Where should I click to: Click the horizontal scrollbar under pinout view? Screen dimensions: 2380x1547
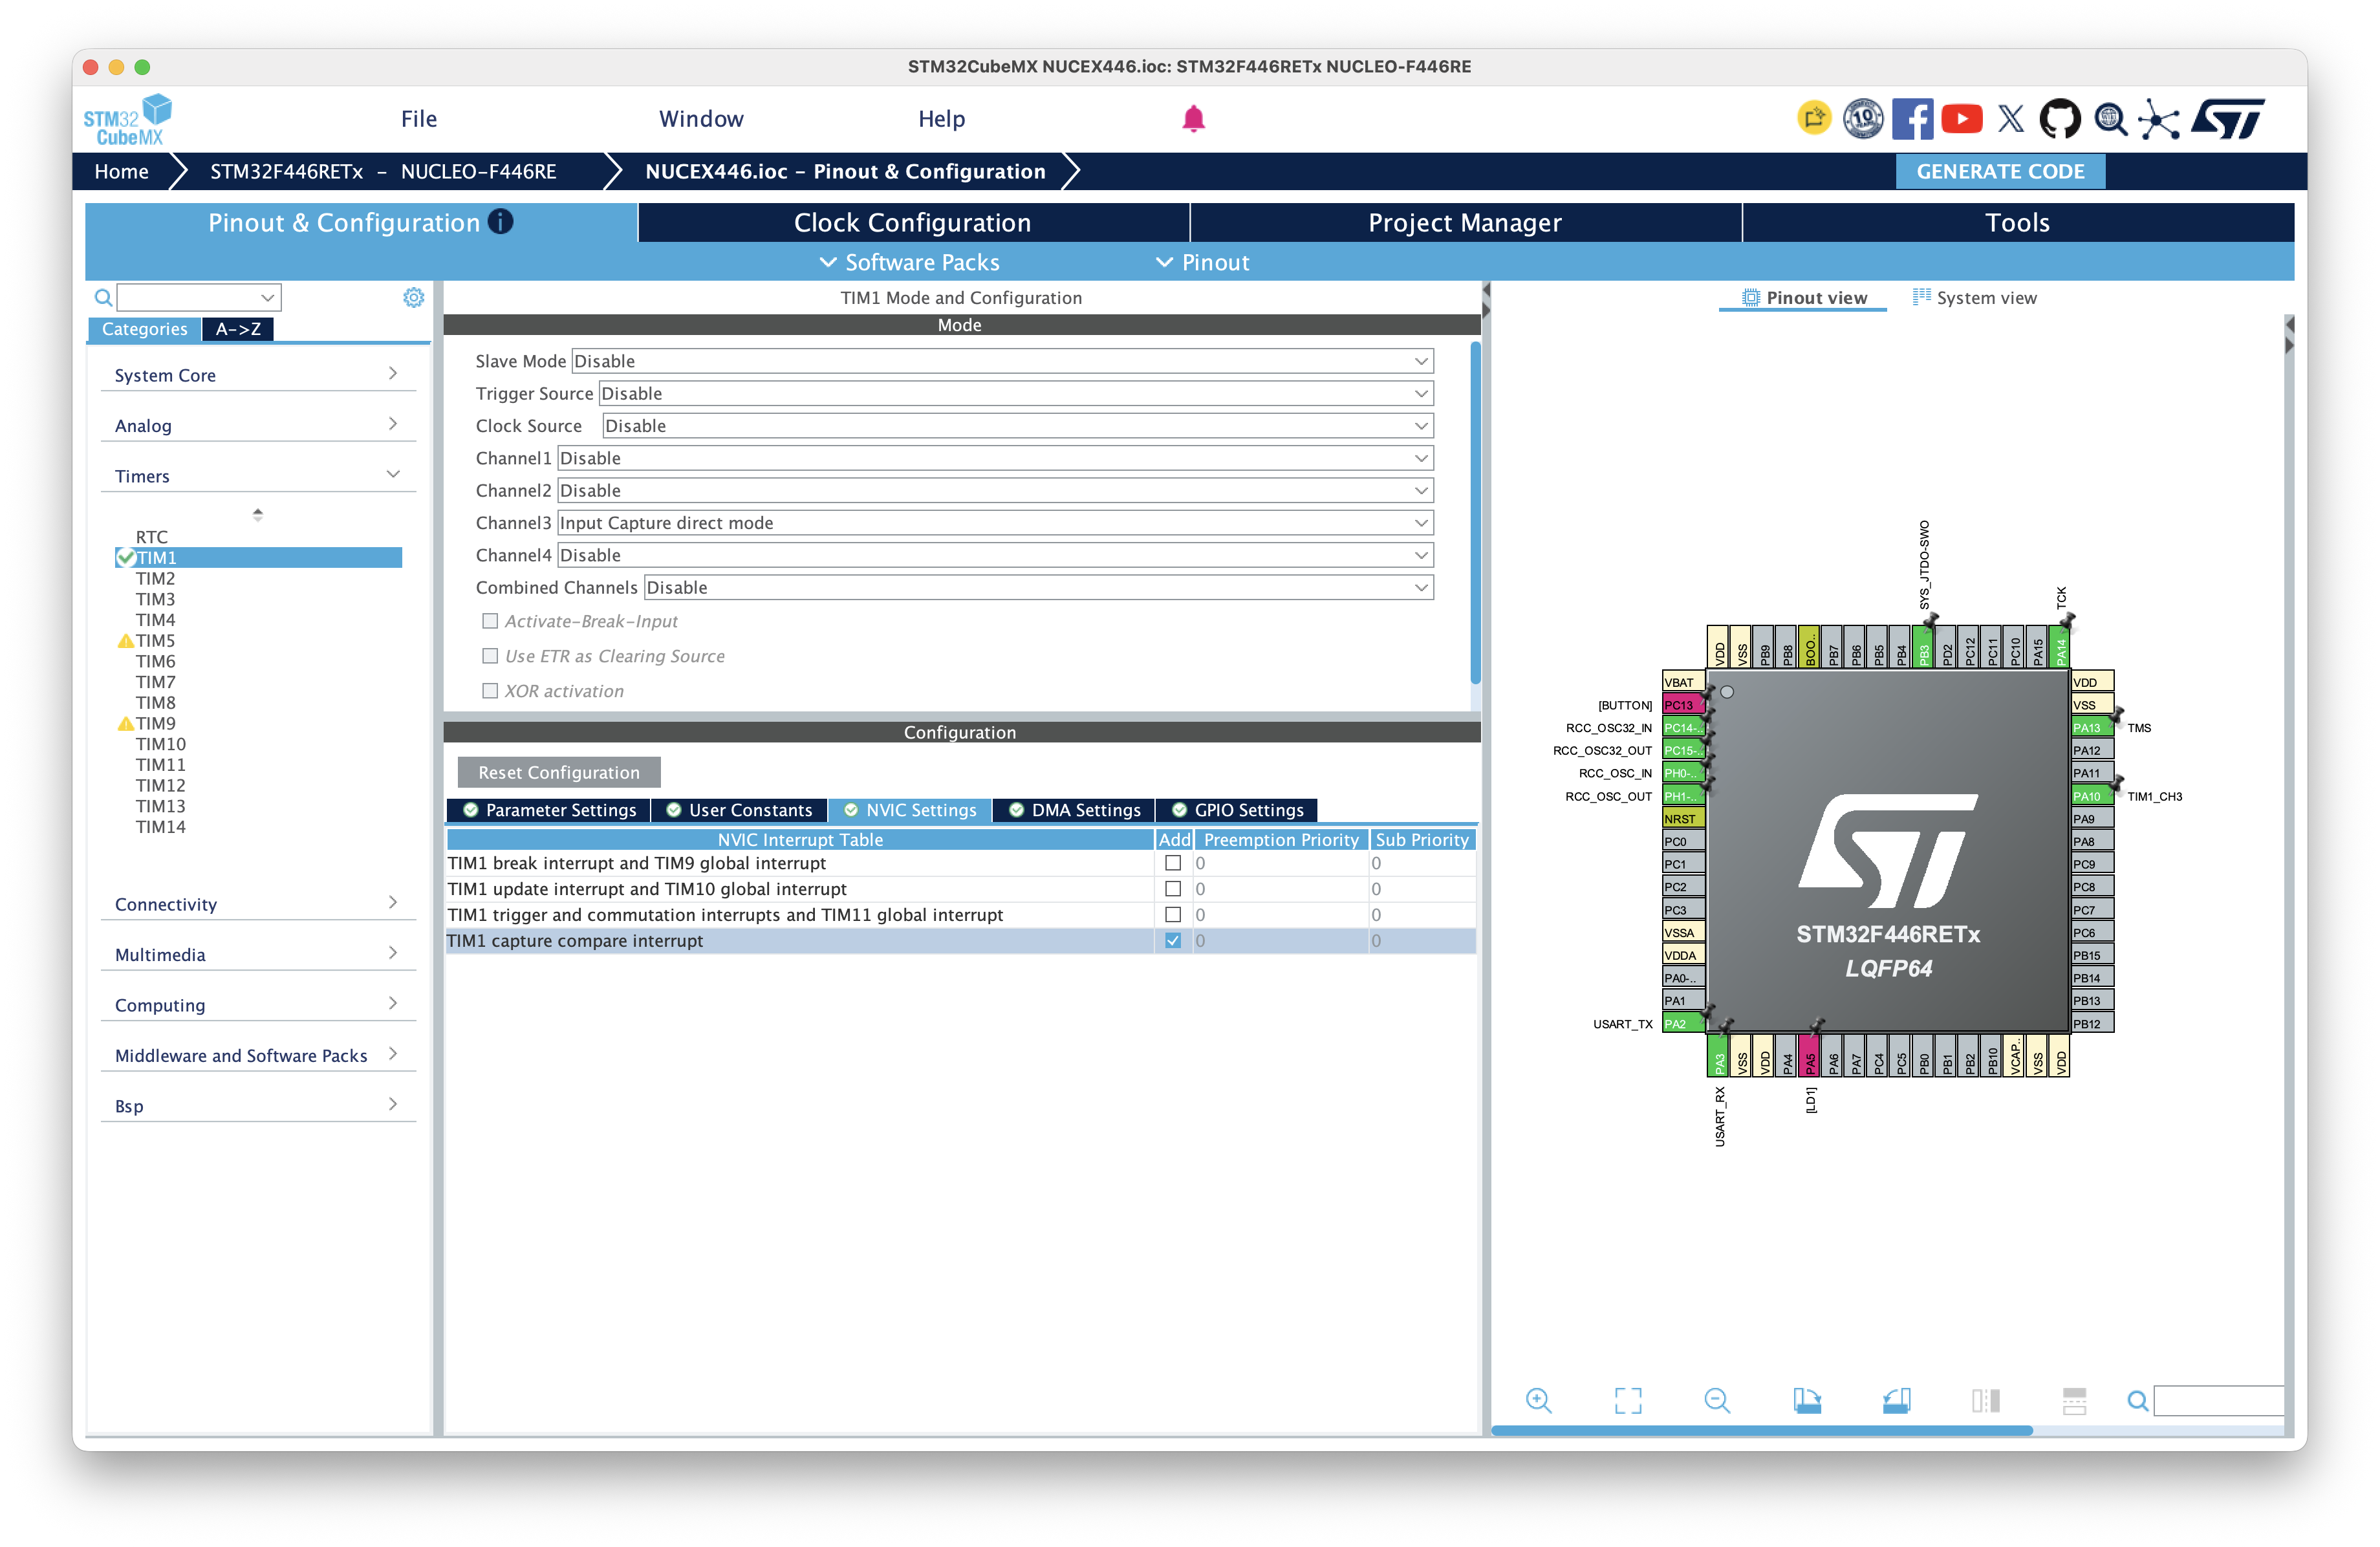pyautogui.click(x=1761, y=1431)
